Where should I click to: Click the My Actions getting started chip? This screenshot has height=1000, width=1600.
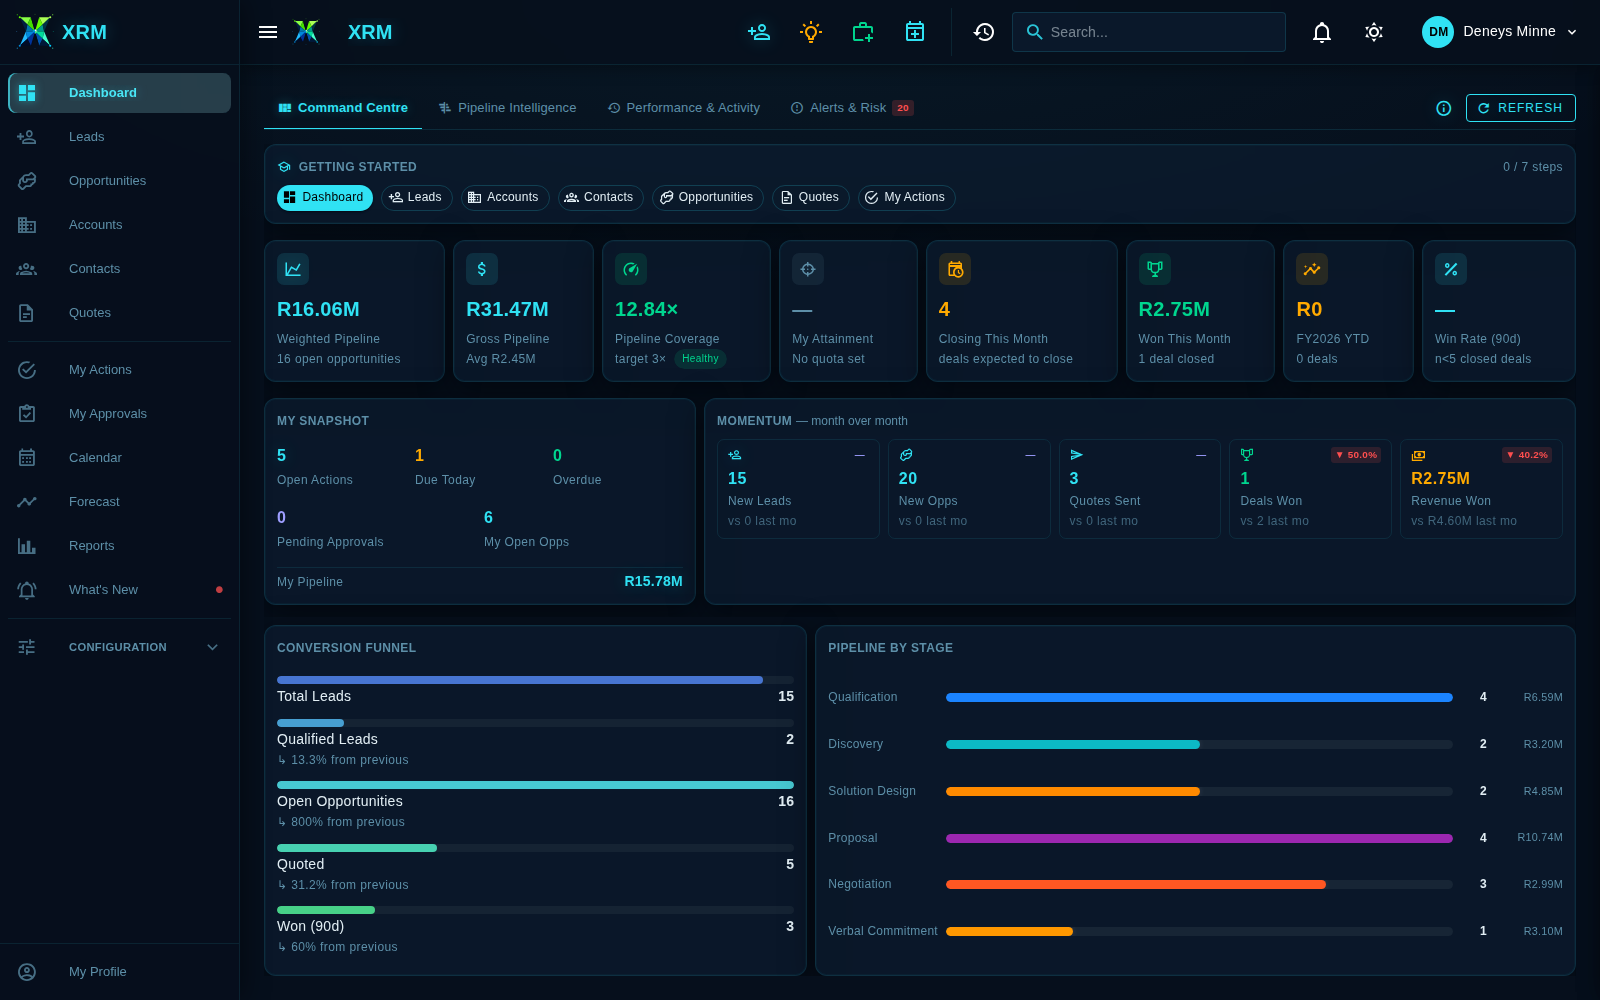point(906,198)
